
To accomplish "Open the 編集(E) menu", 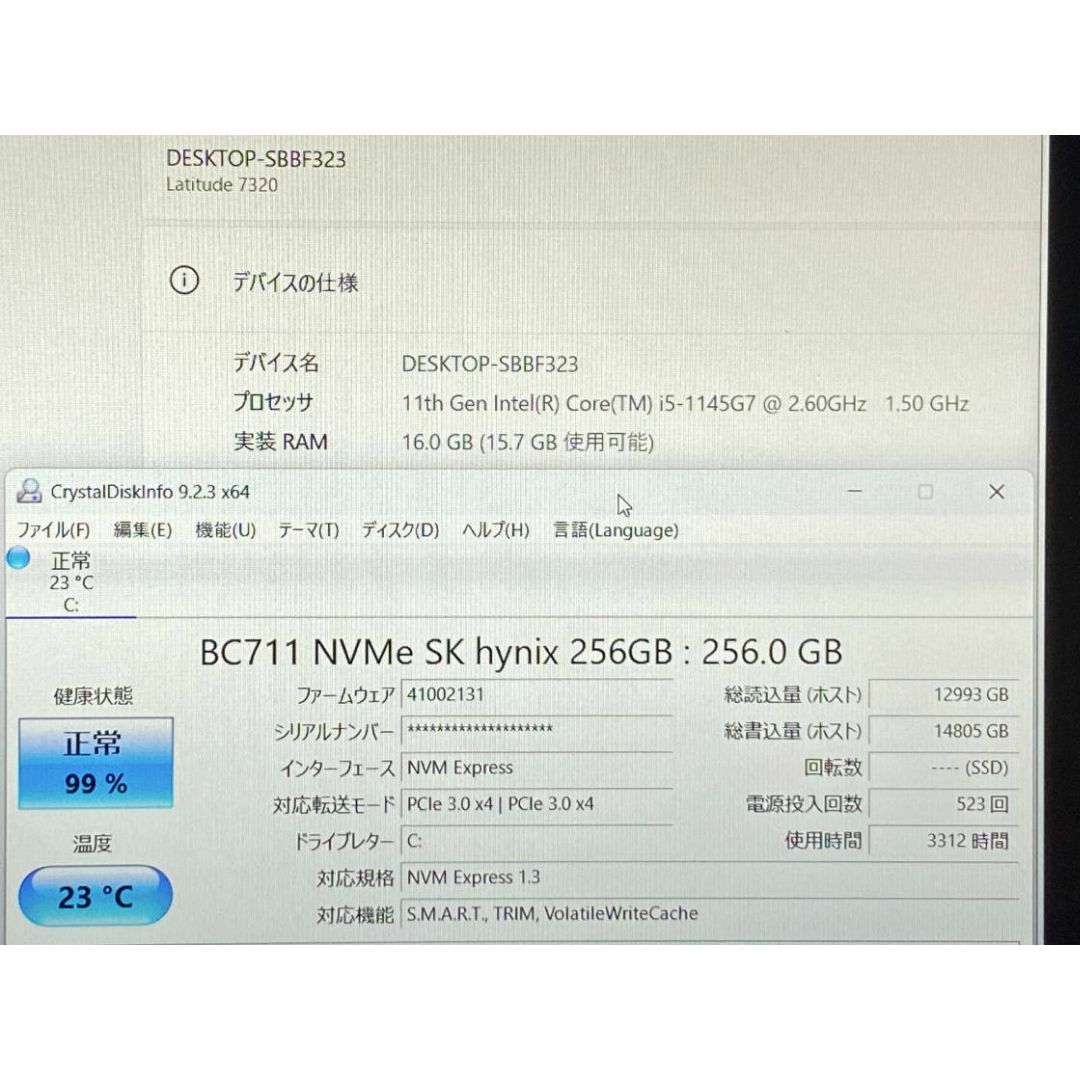I will tap(143, 530).
